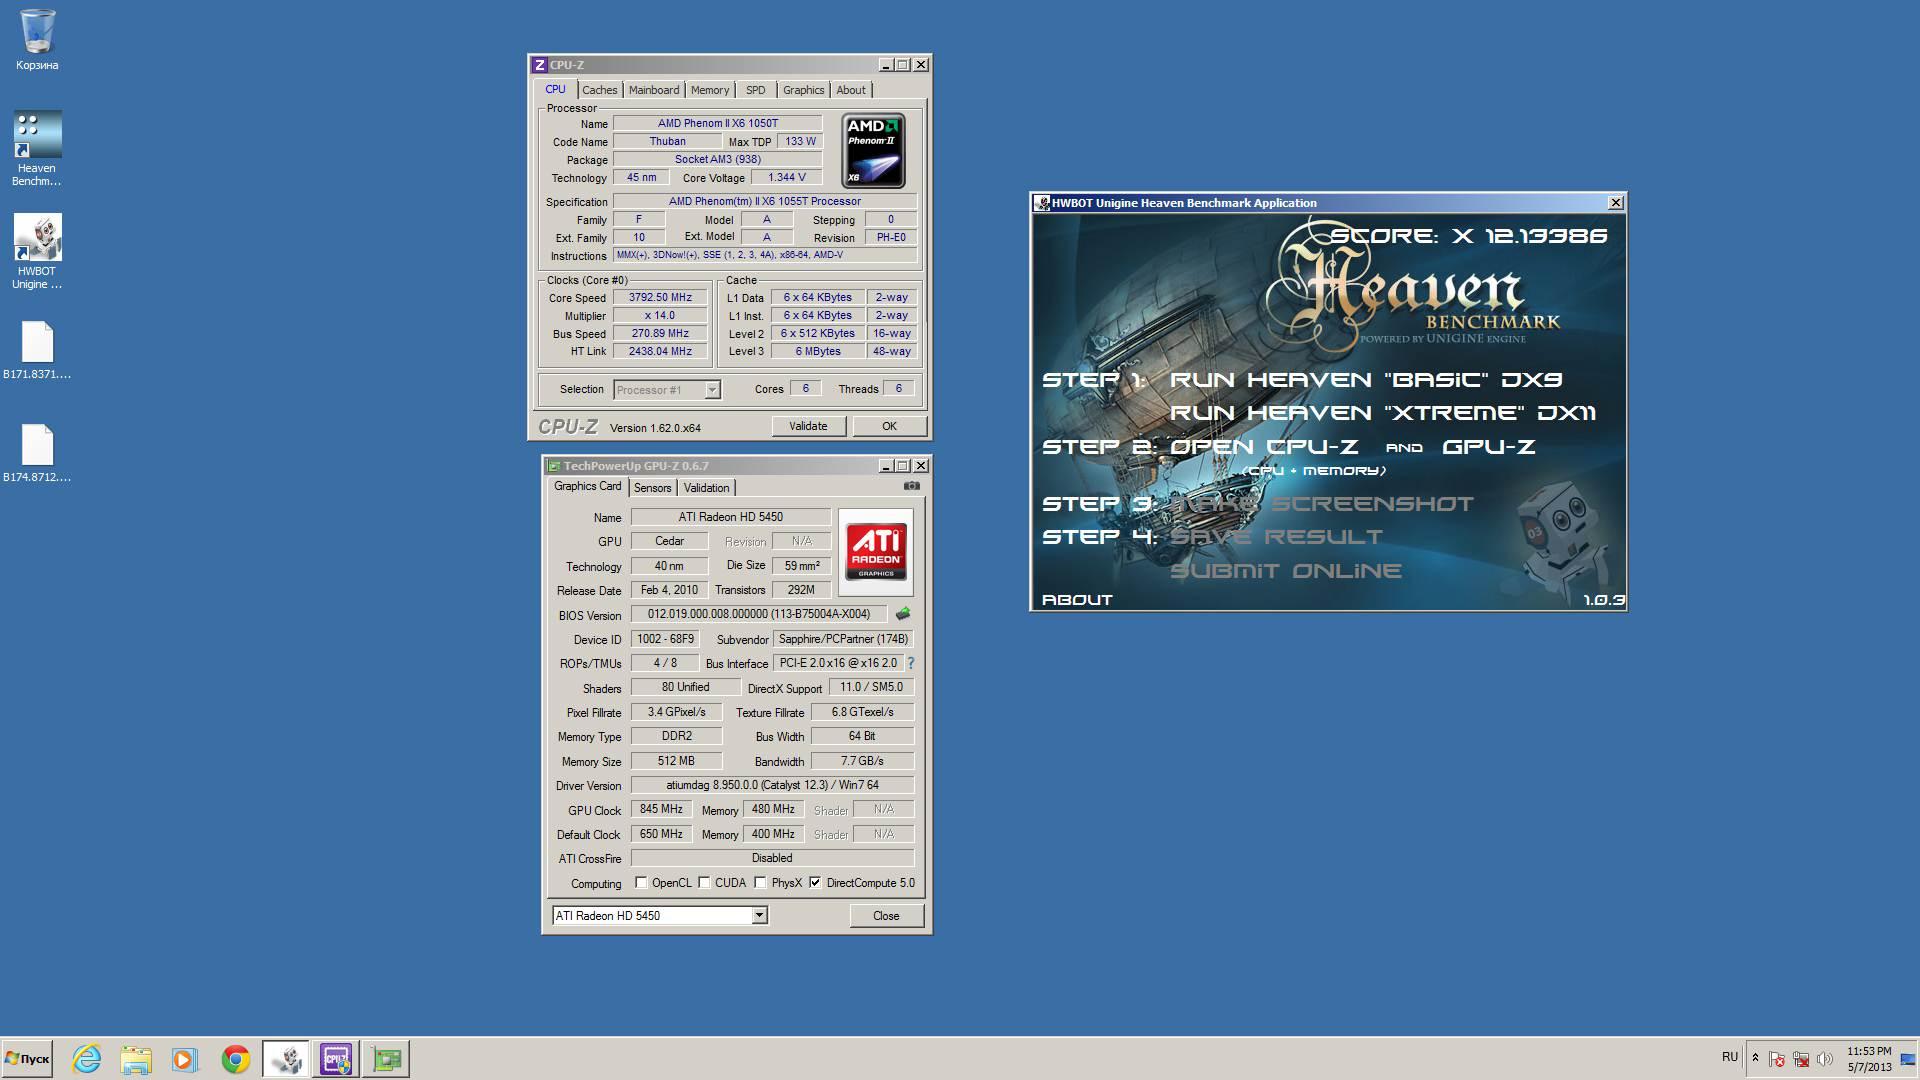
Task: Click the bus interface question mark icon
Action: point(911,663)
